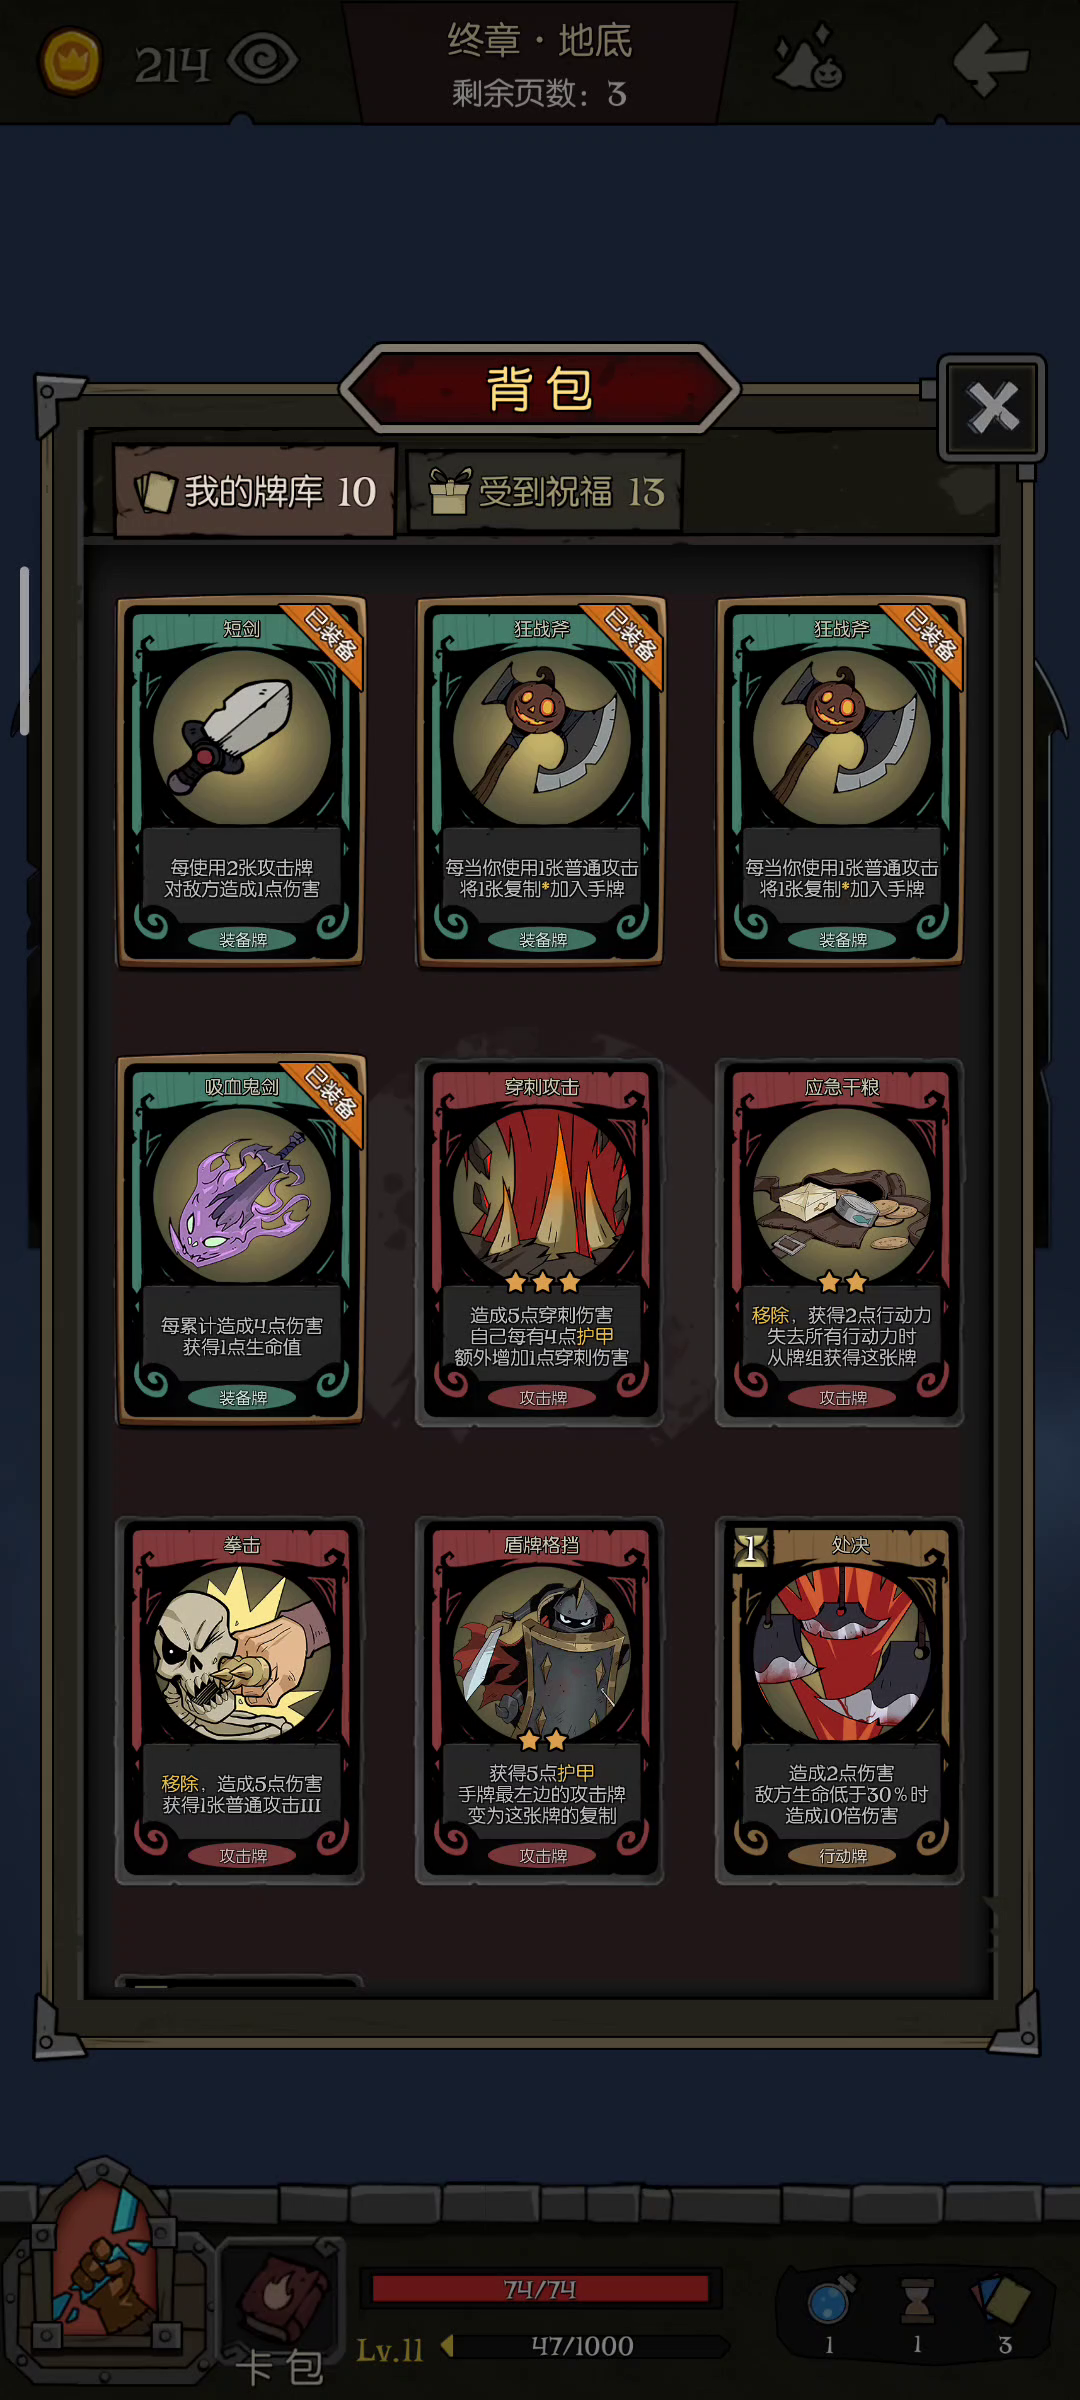Switch to 我的牌库 deck tab
The image size is (1080, 2400).
coord(256,491)
